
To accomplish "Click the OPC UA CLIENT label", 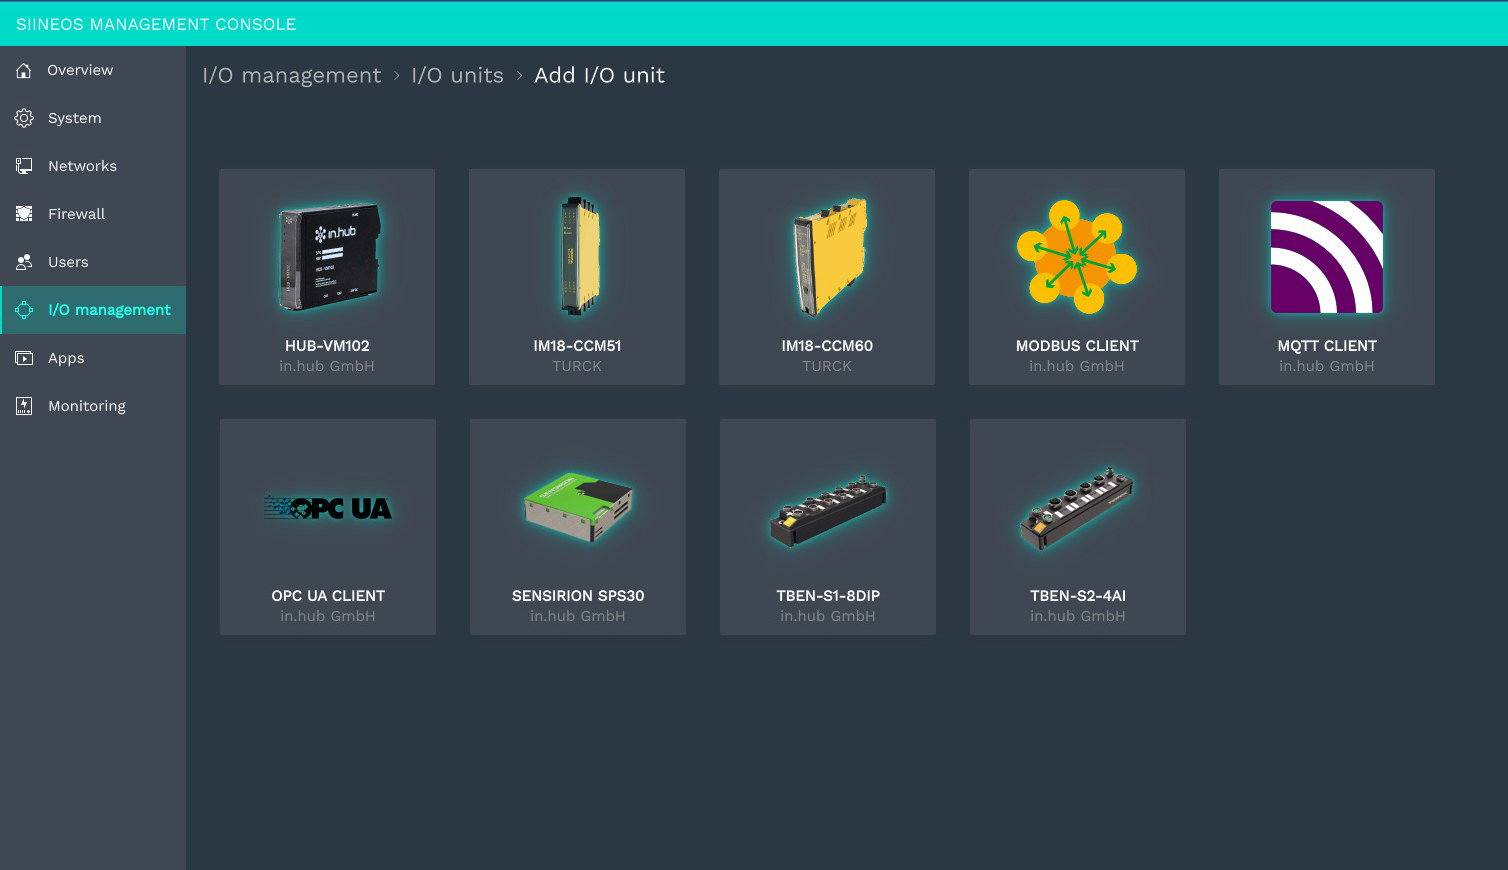I will (x=328, y=596).
